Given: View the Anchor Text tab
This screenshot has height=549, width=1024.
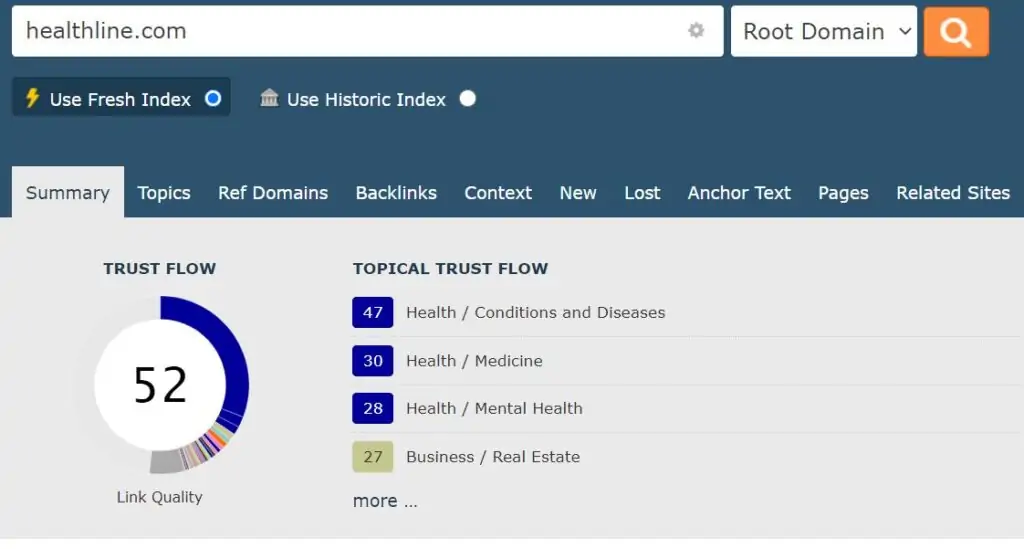Looking at the screenshot, I should pos(739,193).
